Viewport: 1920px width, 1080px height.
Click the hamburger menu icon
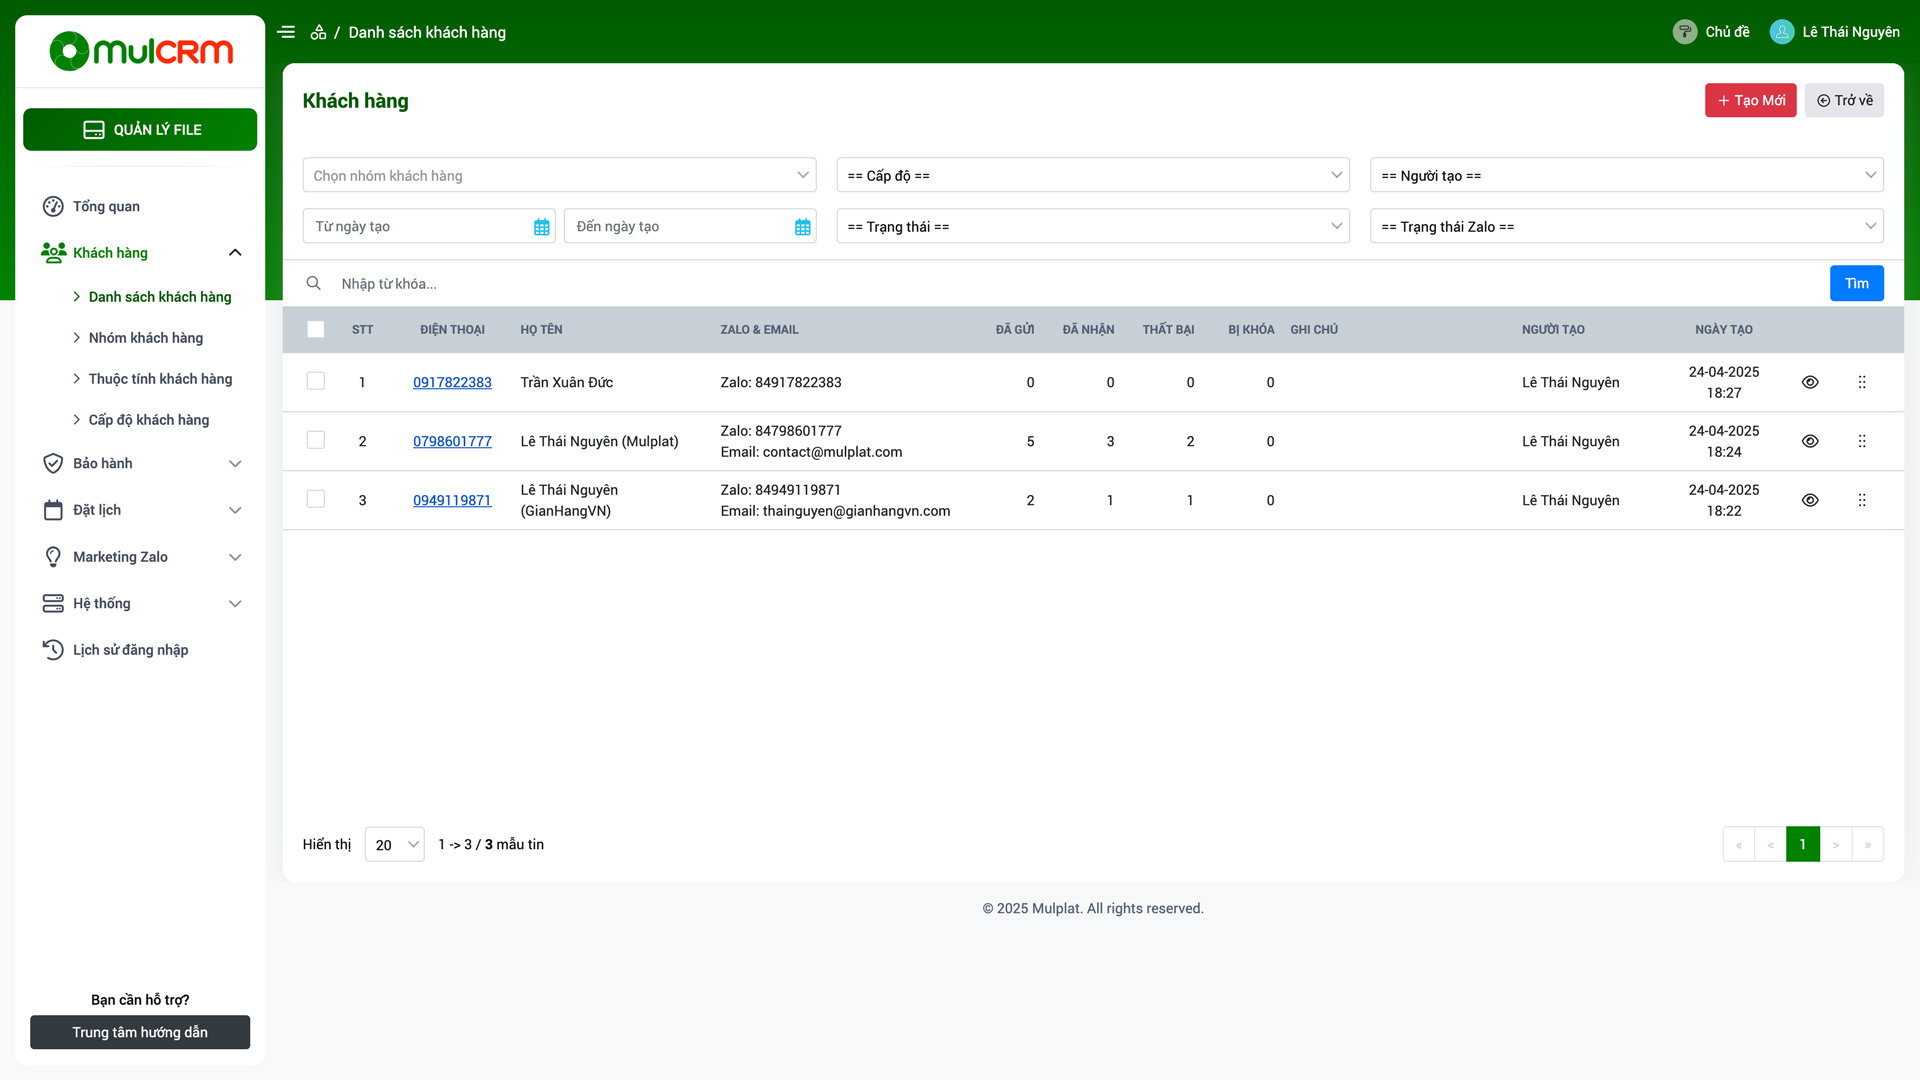tap(286, 32)
